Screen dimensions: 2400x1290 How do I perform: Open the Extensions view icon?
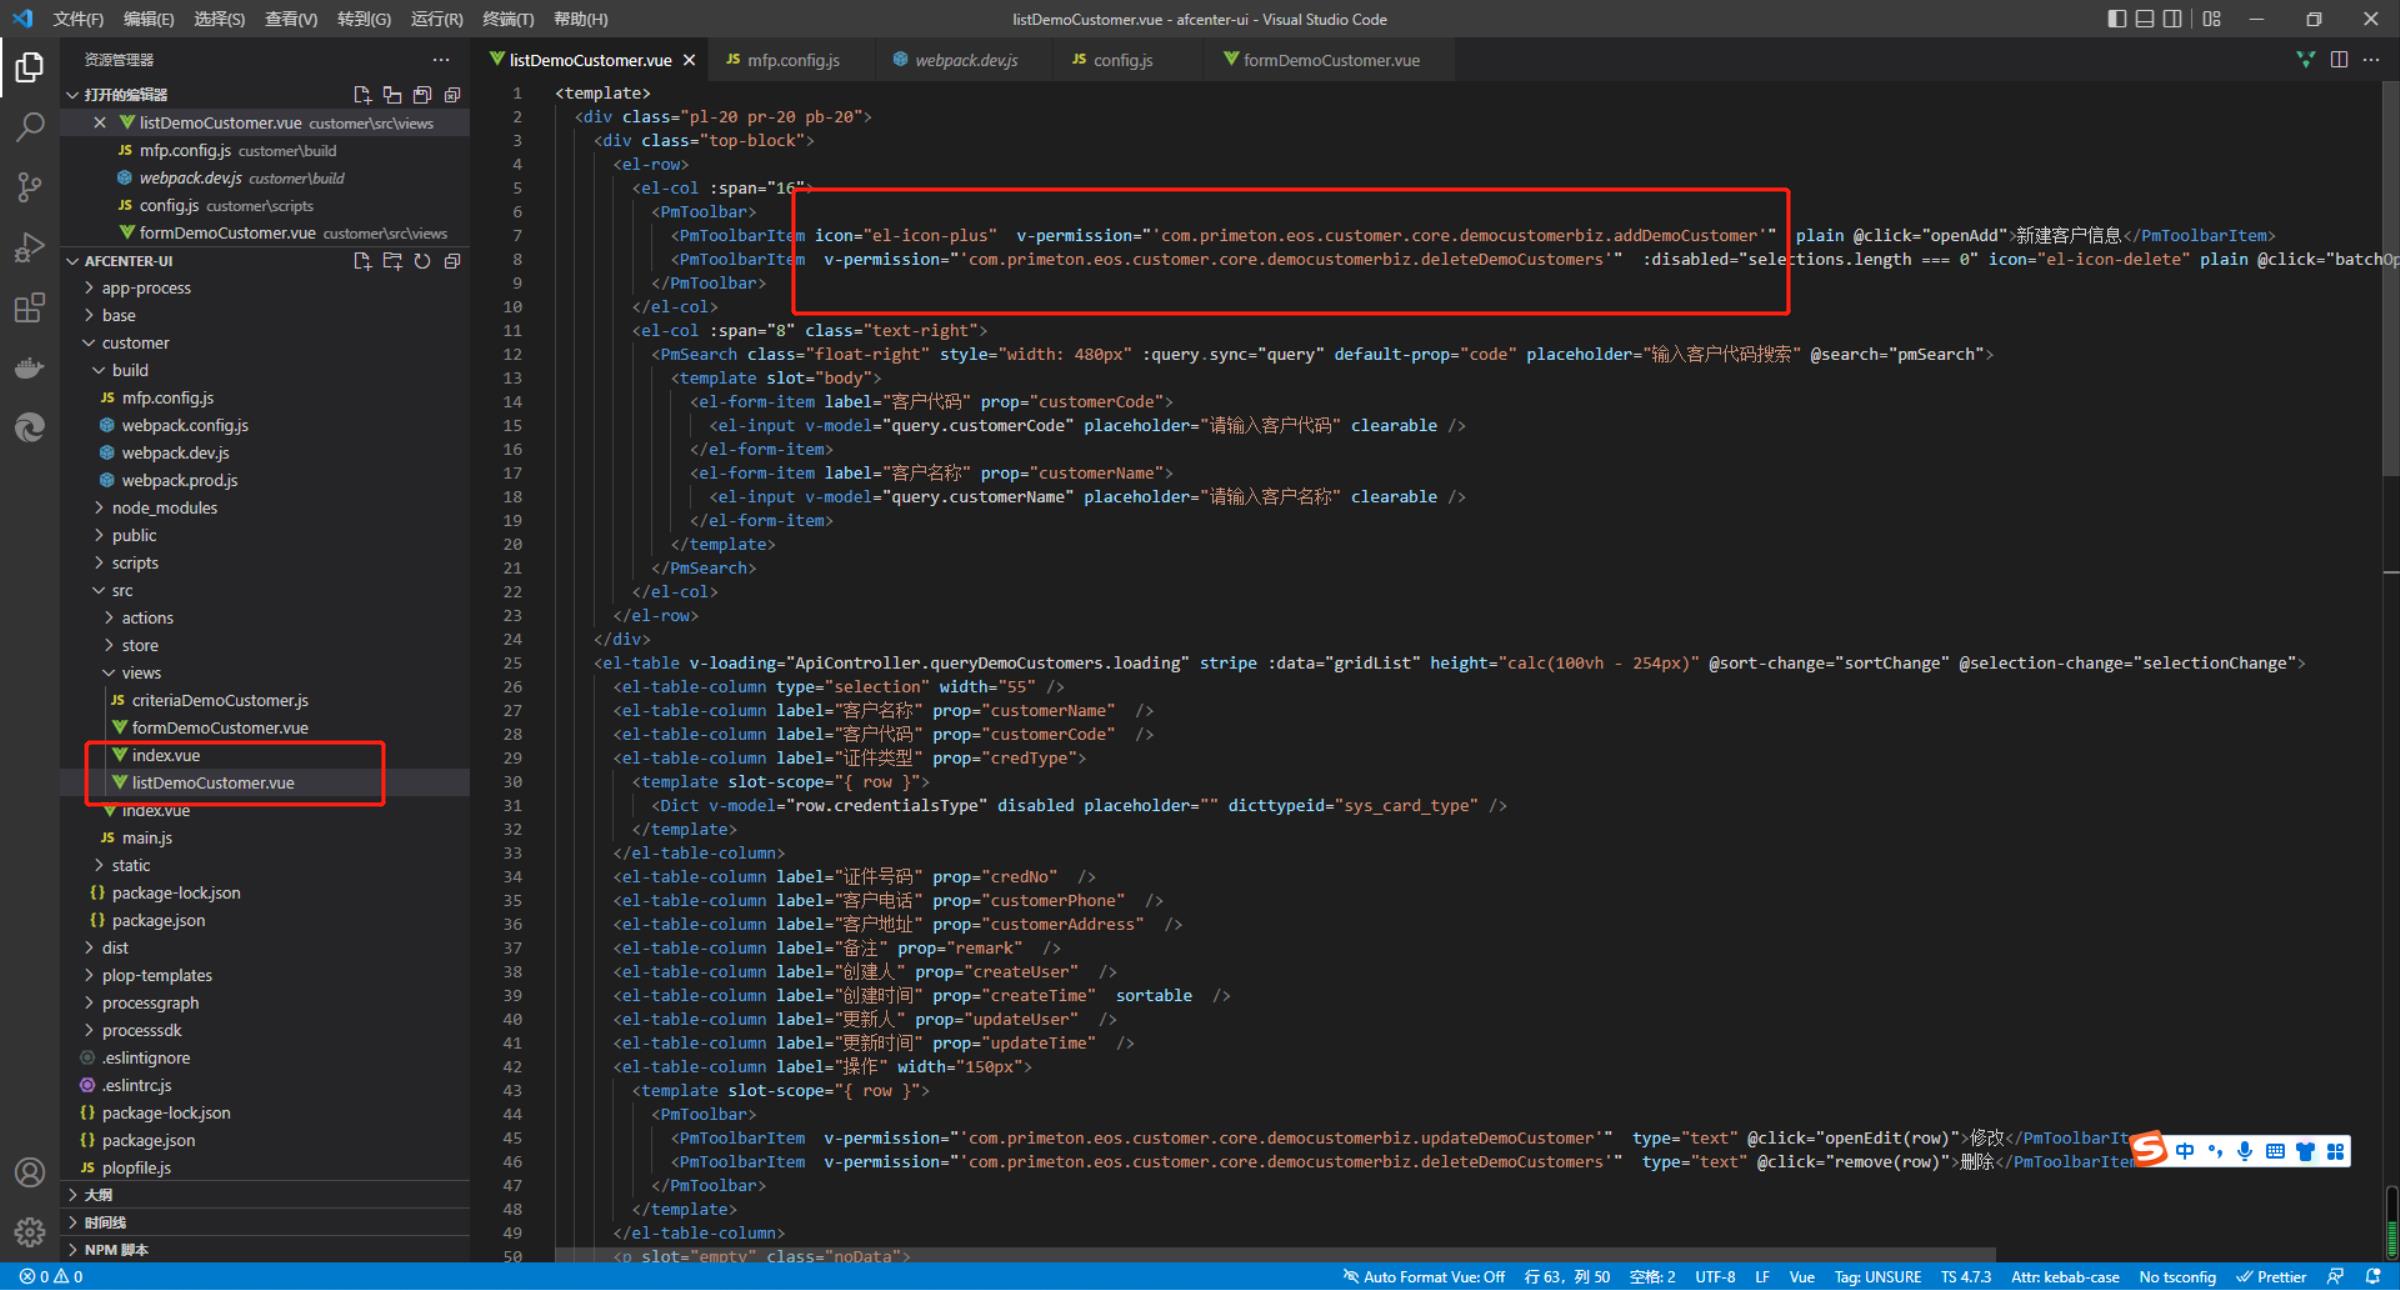pyautogui.click(x=30, y=307)
